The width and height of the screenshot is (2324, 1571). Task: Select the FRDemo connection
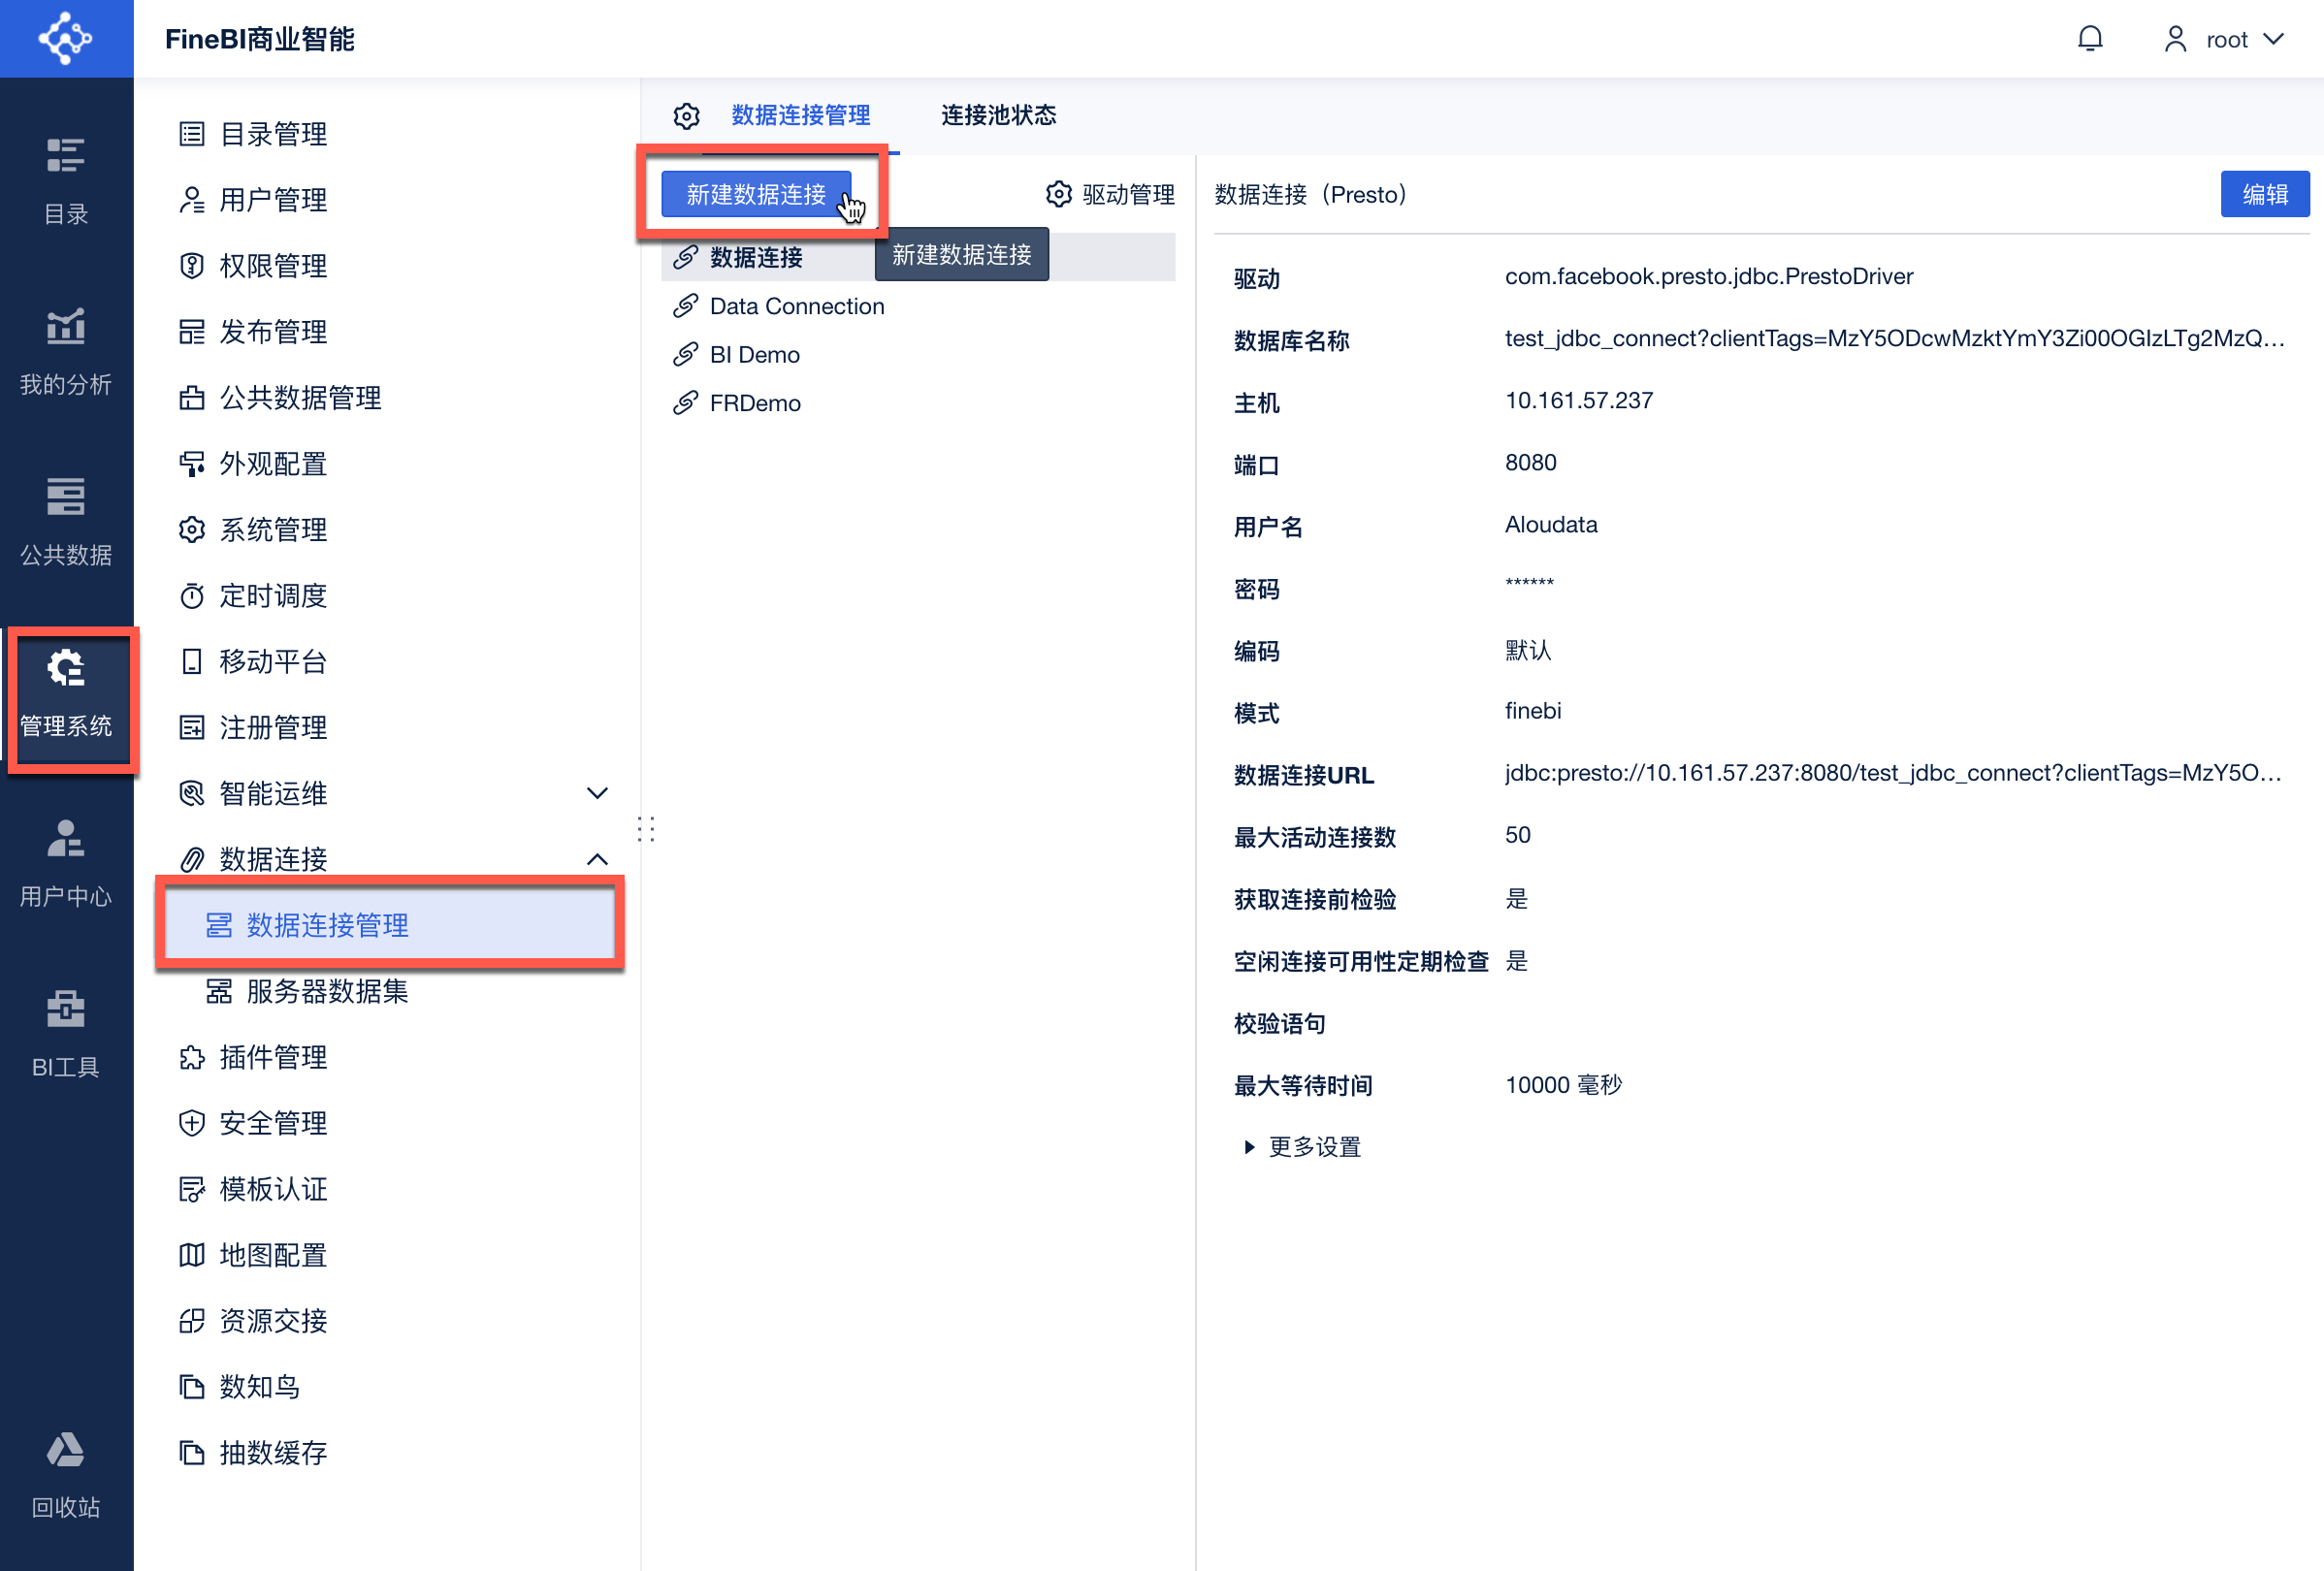(754, 403)
